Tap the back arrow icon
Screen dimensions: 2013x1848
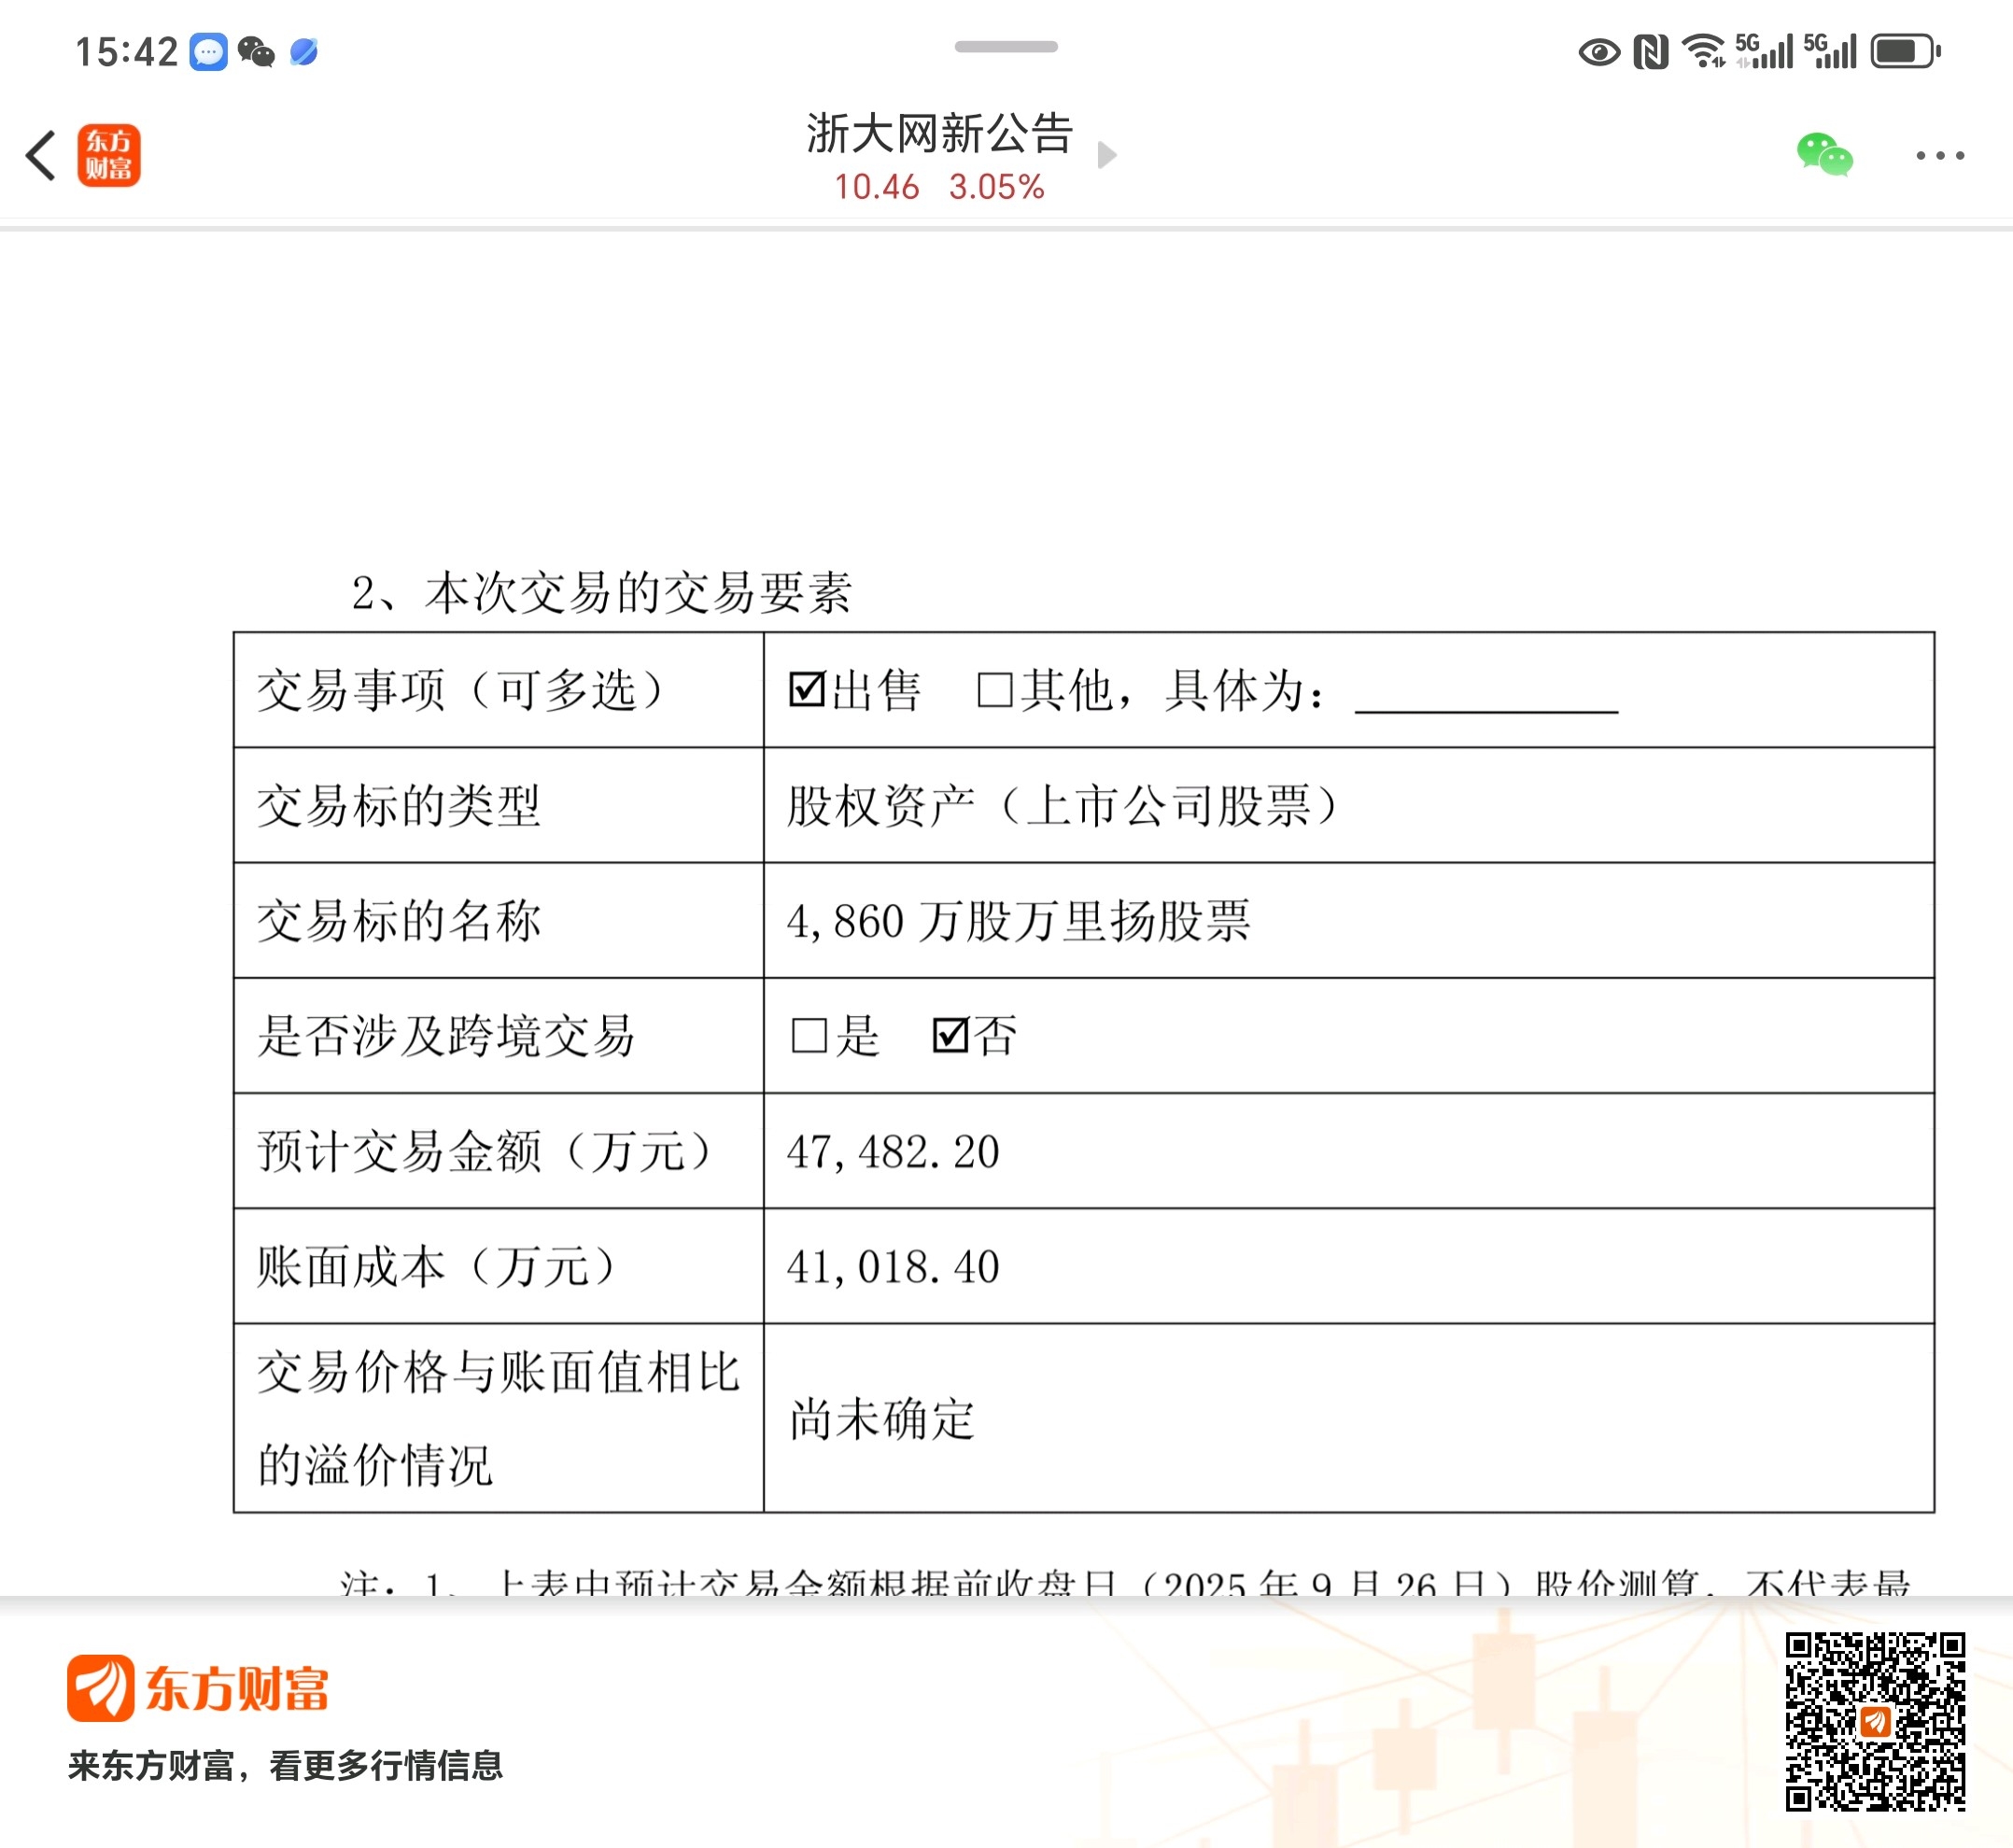tap(41, 156)
